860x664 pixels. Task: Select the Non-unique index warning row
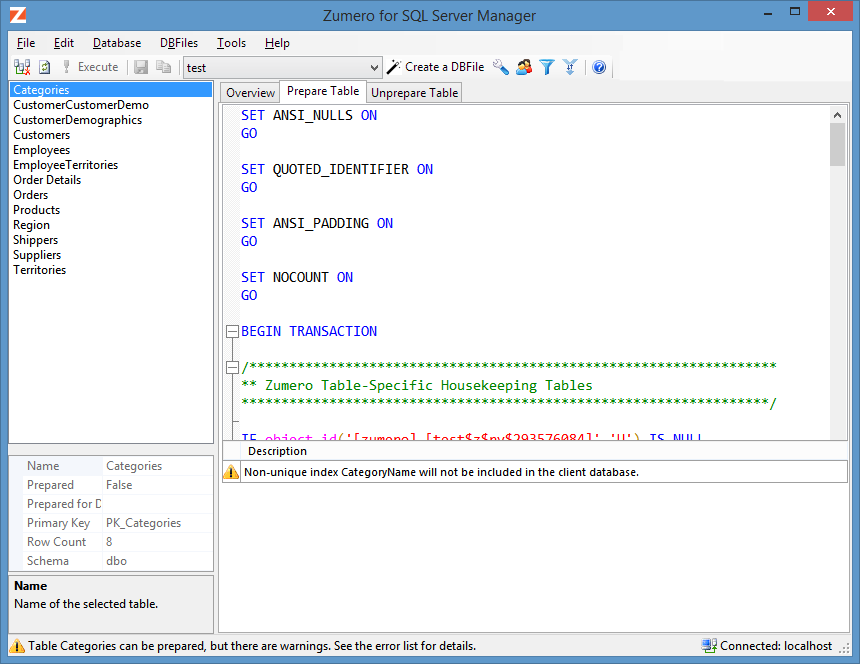(x=440, y=472)
